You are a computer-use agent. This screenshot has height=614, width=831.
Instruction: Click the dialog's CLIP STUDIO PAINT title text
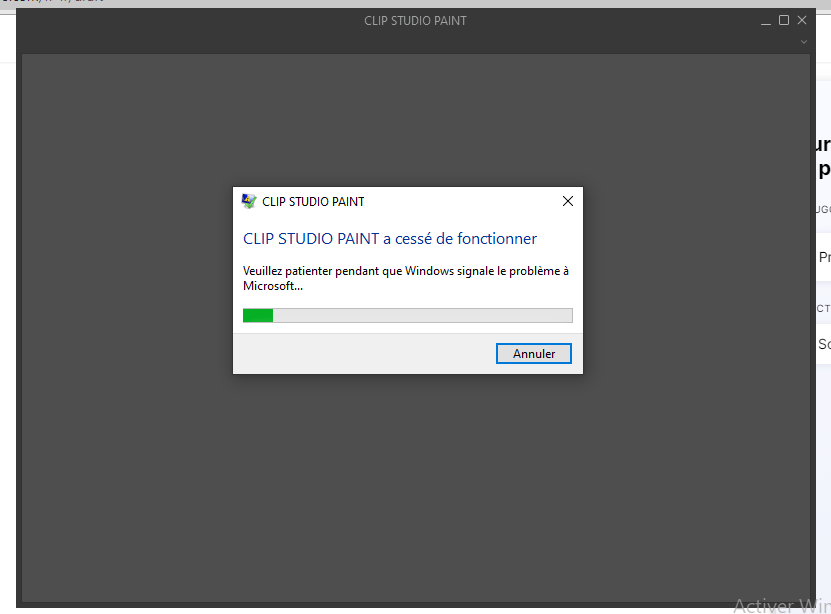point(313,202)
